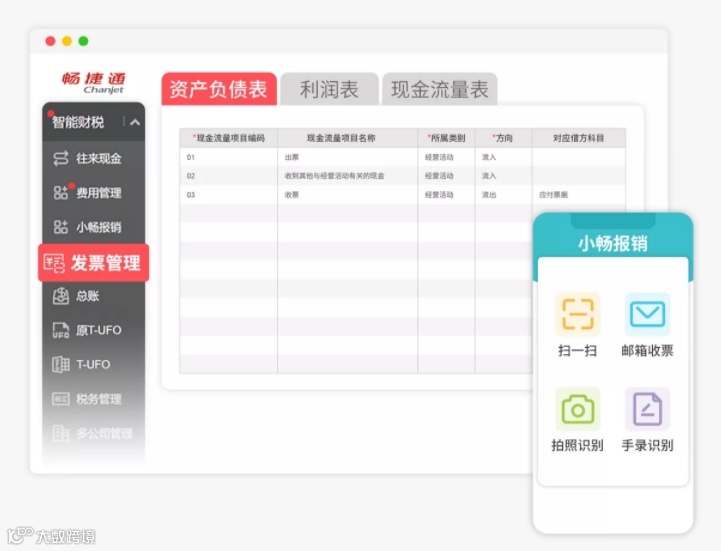Select 总账 menu label
The height and width of the screenshot is (551, 721).
click(x=88, y=296)
